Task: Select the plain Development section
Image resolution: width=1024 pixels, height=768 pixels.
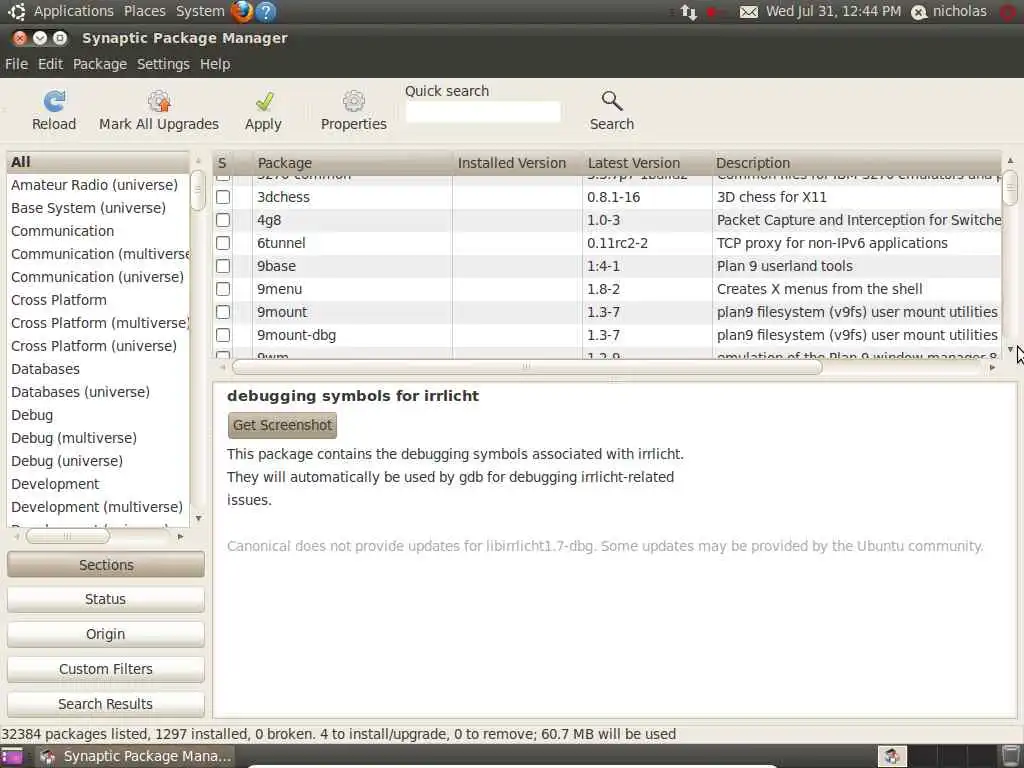Action: point(98,484)
